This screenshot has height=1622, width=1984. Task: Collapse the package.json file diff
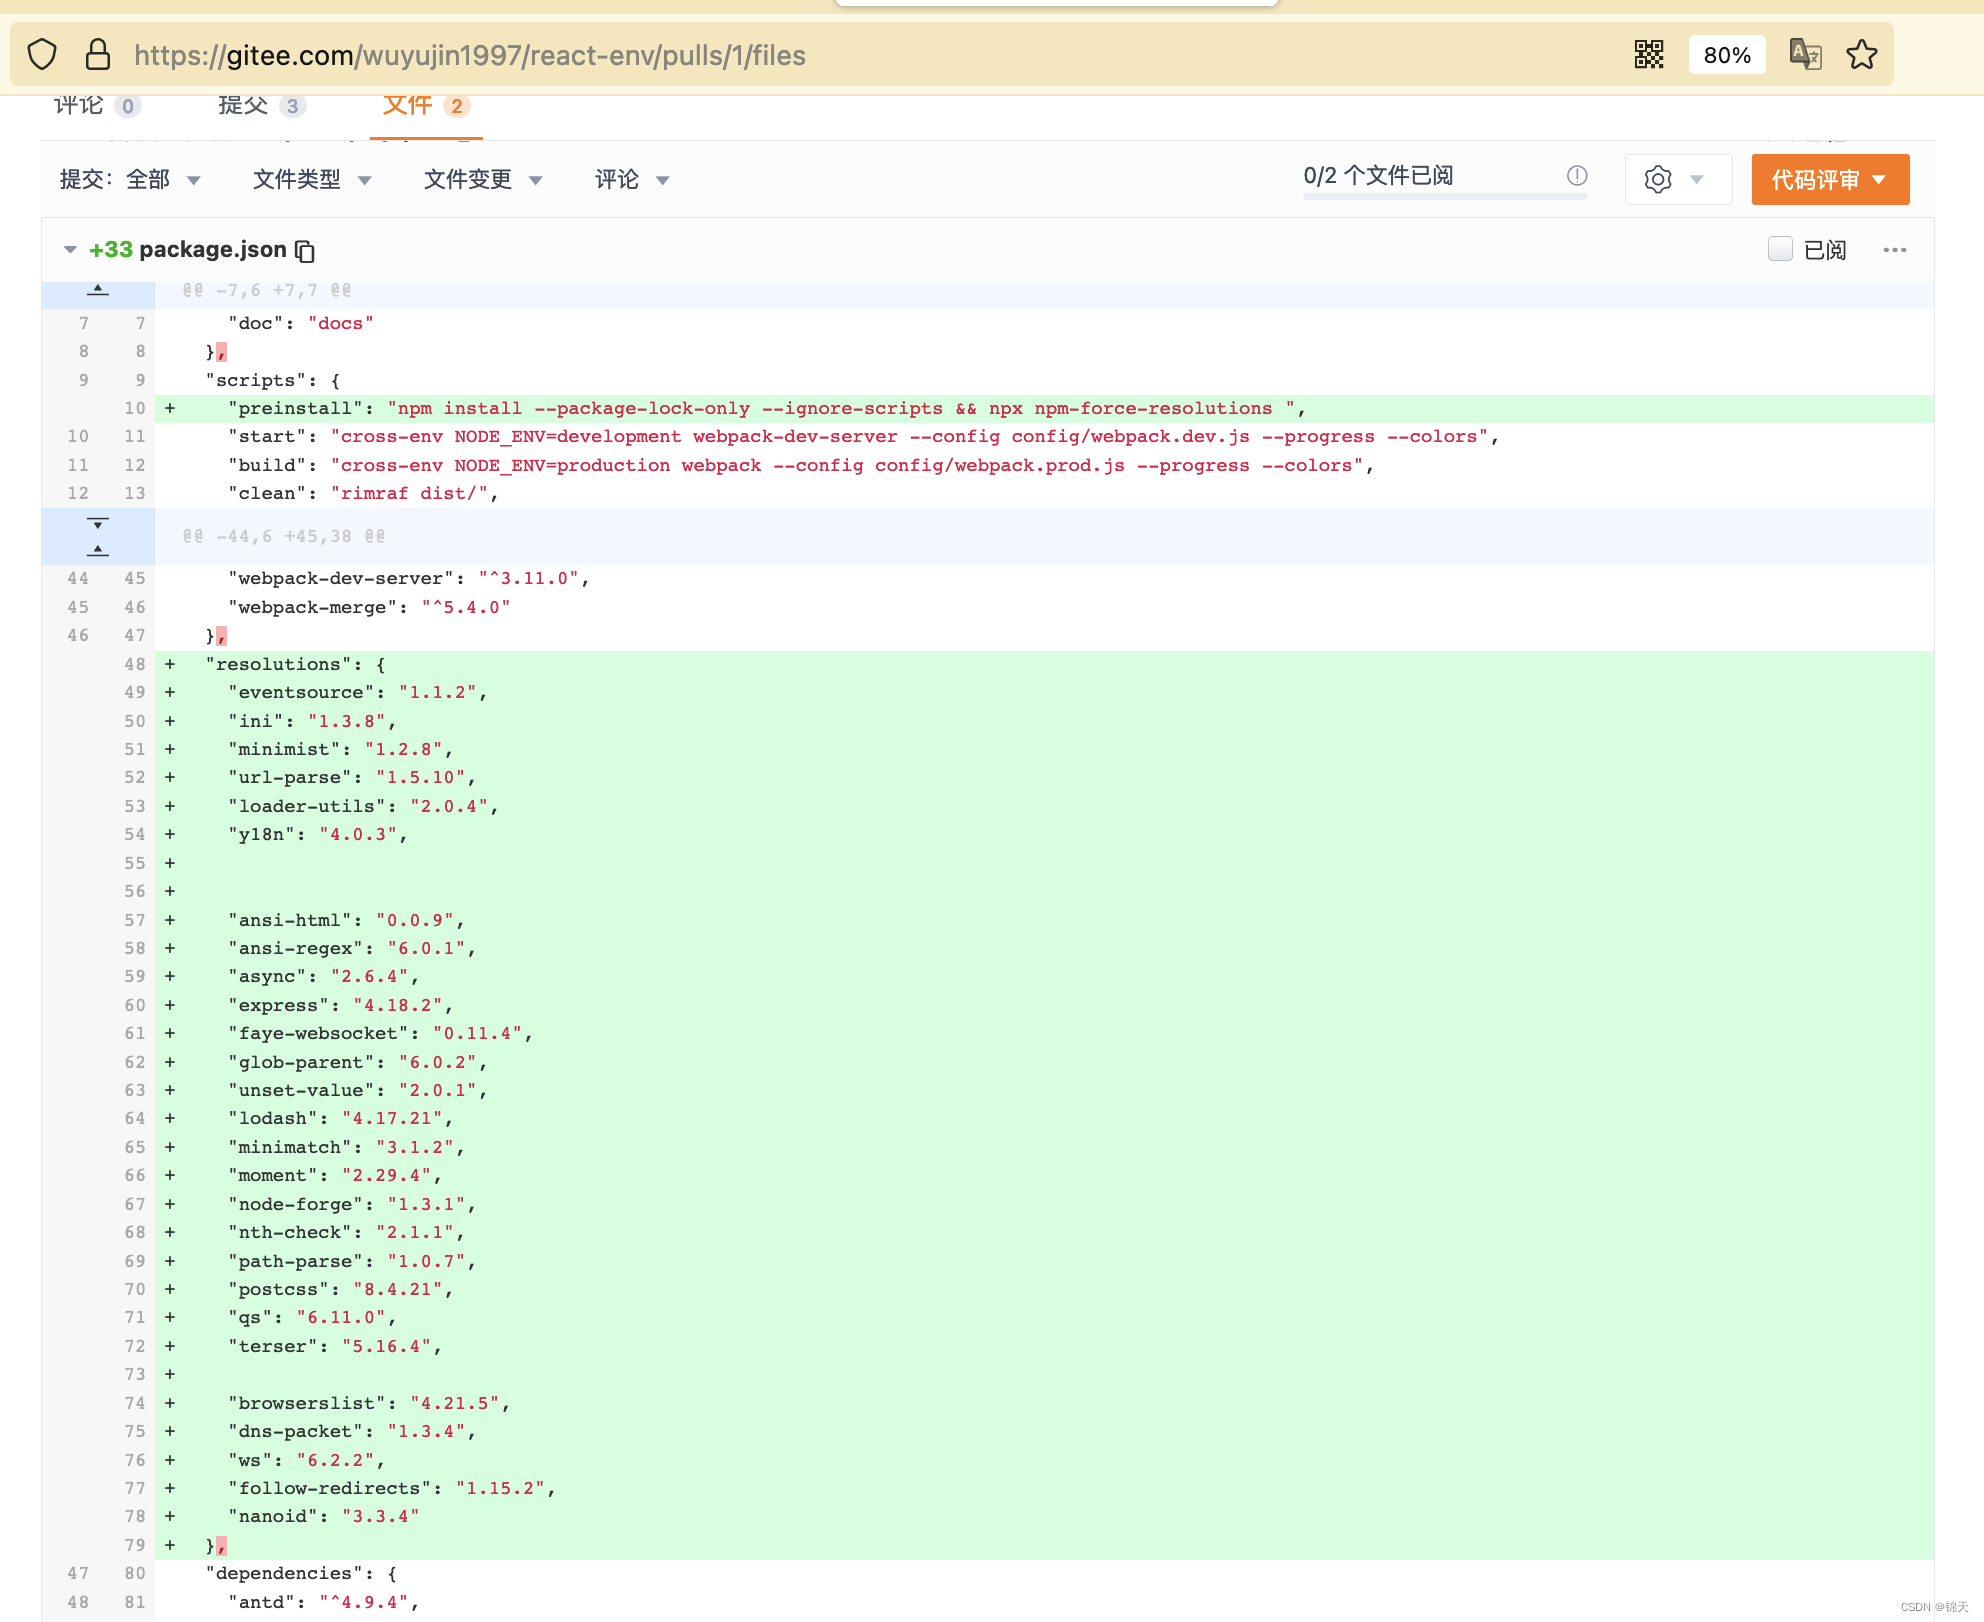[70, 250]
